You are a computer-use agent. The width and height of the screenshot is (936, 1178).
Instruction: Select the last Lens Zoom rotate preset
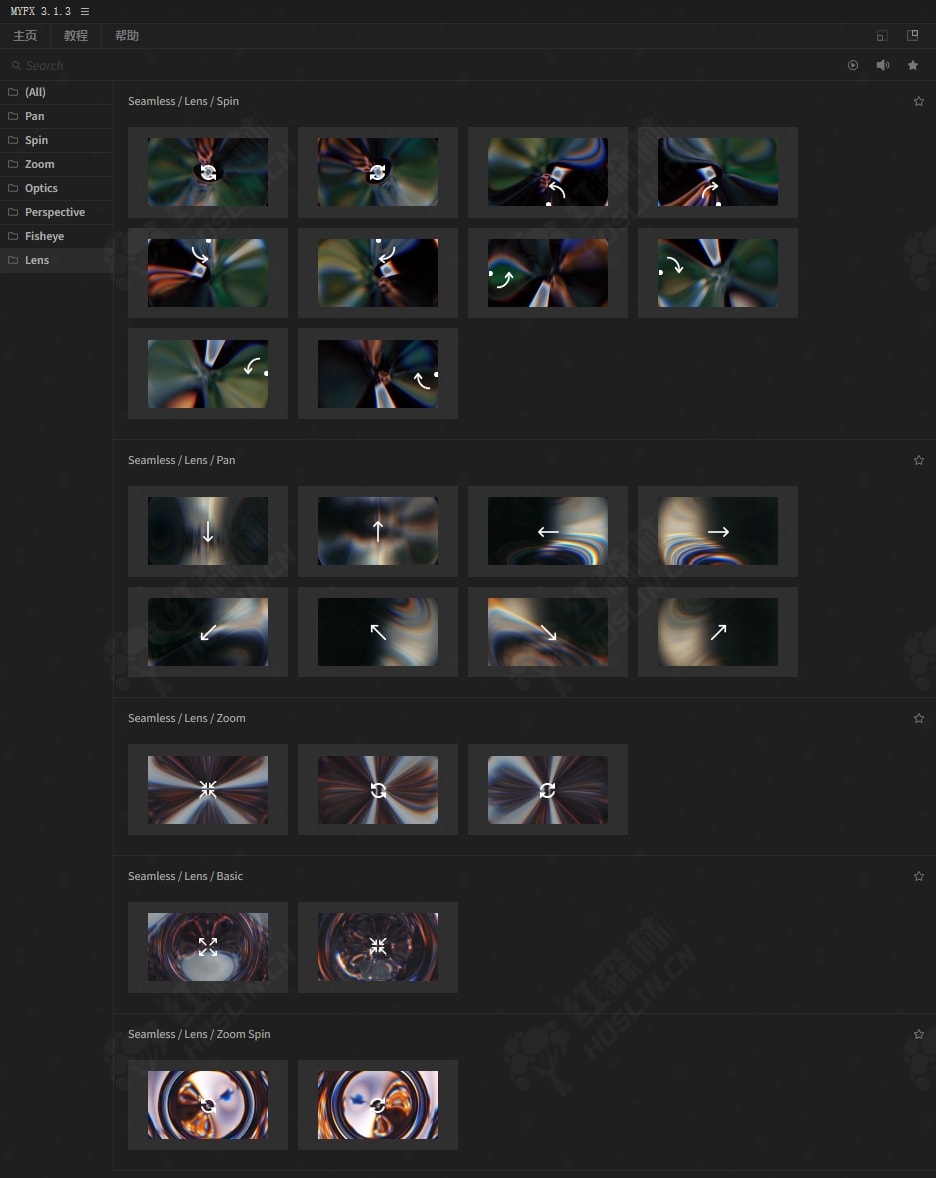click(x=548, y=790)
